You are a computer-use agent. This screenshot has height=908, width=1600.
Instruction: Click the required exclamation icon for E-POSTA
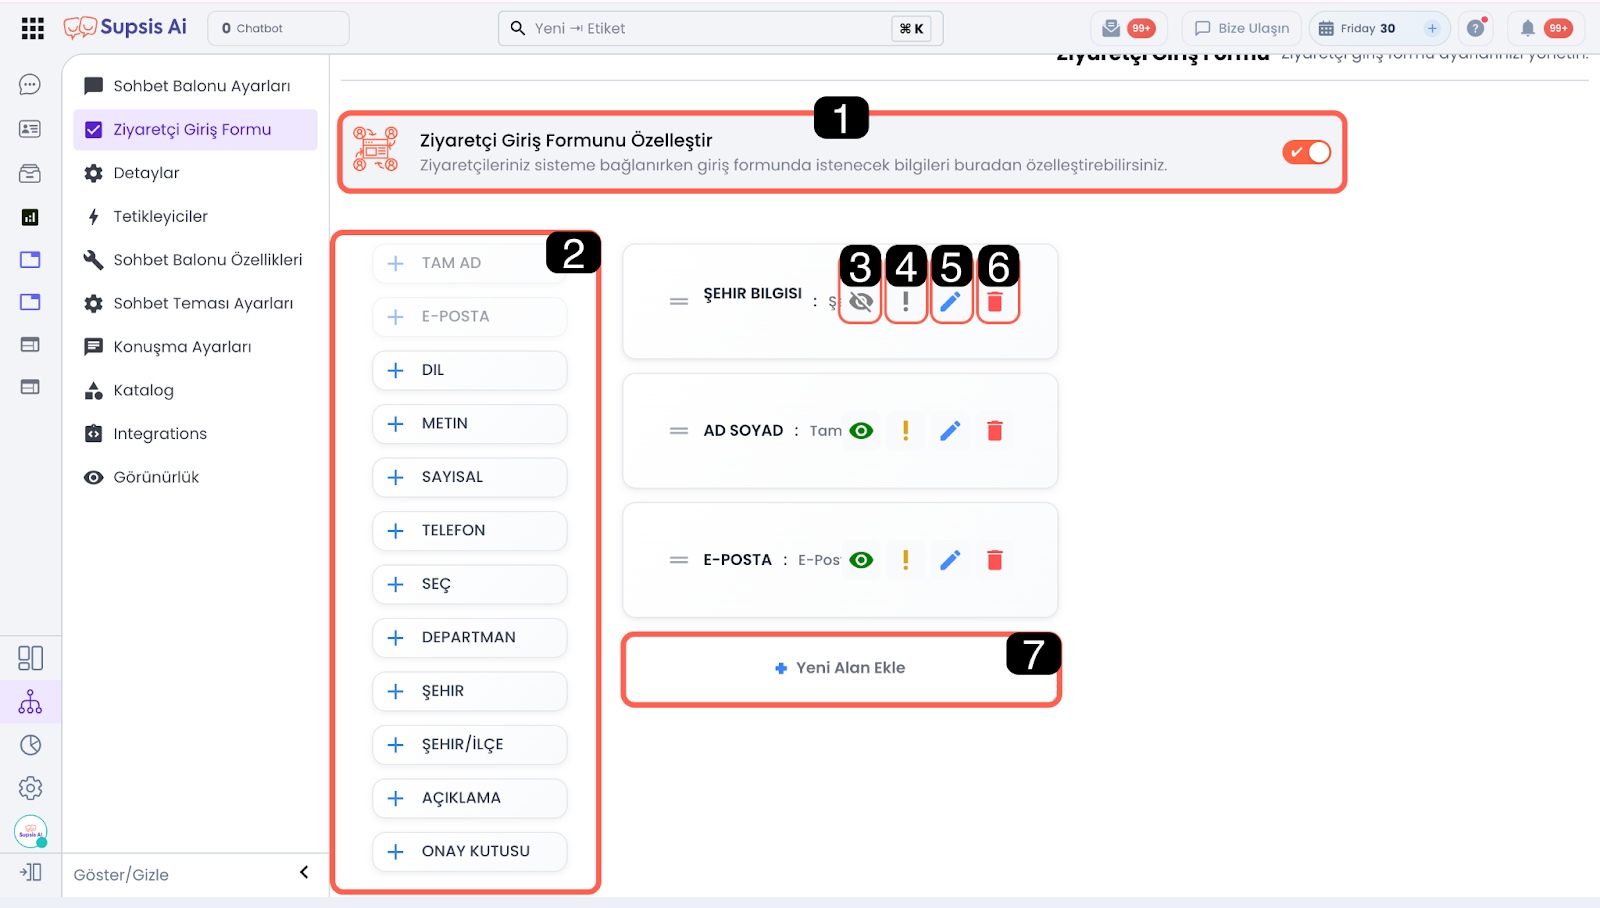tap(906, 560)
